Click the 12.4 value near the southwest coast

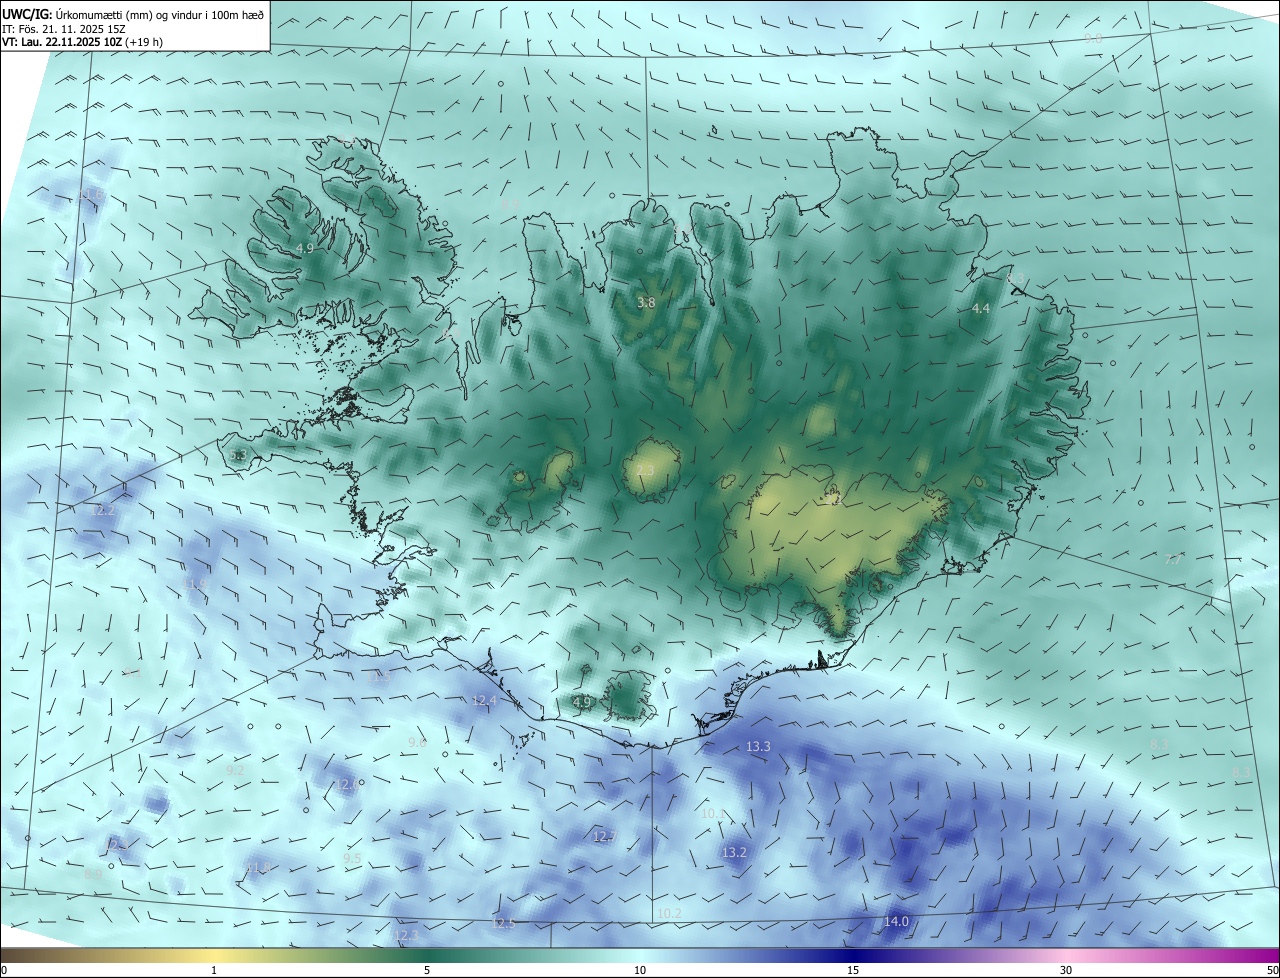tap(484, 700)
